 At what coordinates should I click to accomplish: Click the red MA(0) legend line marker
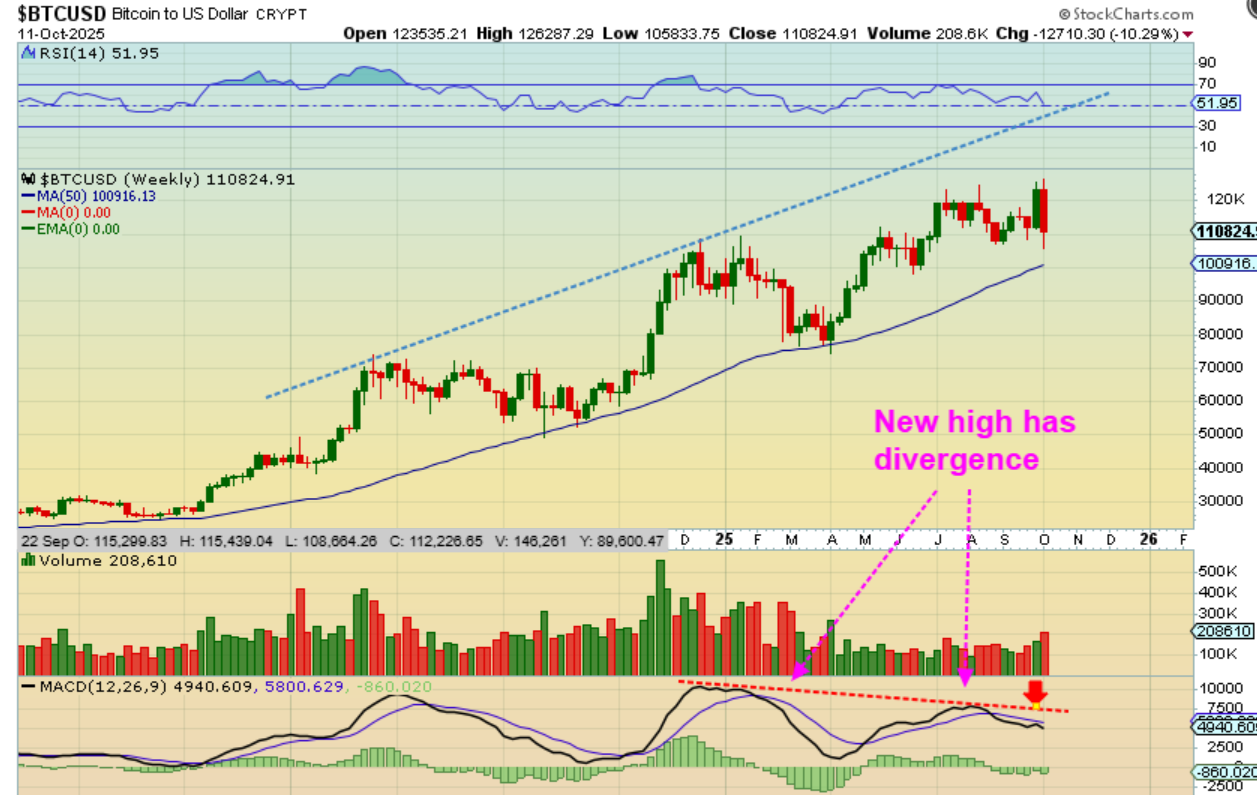pos(28,212)
